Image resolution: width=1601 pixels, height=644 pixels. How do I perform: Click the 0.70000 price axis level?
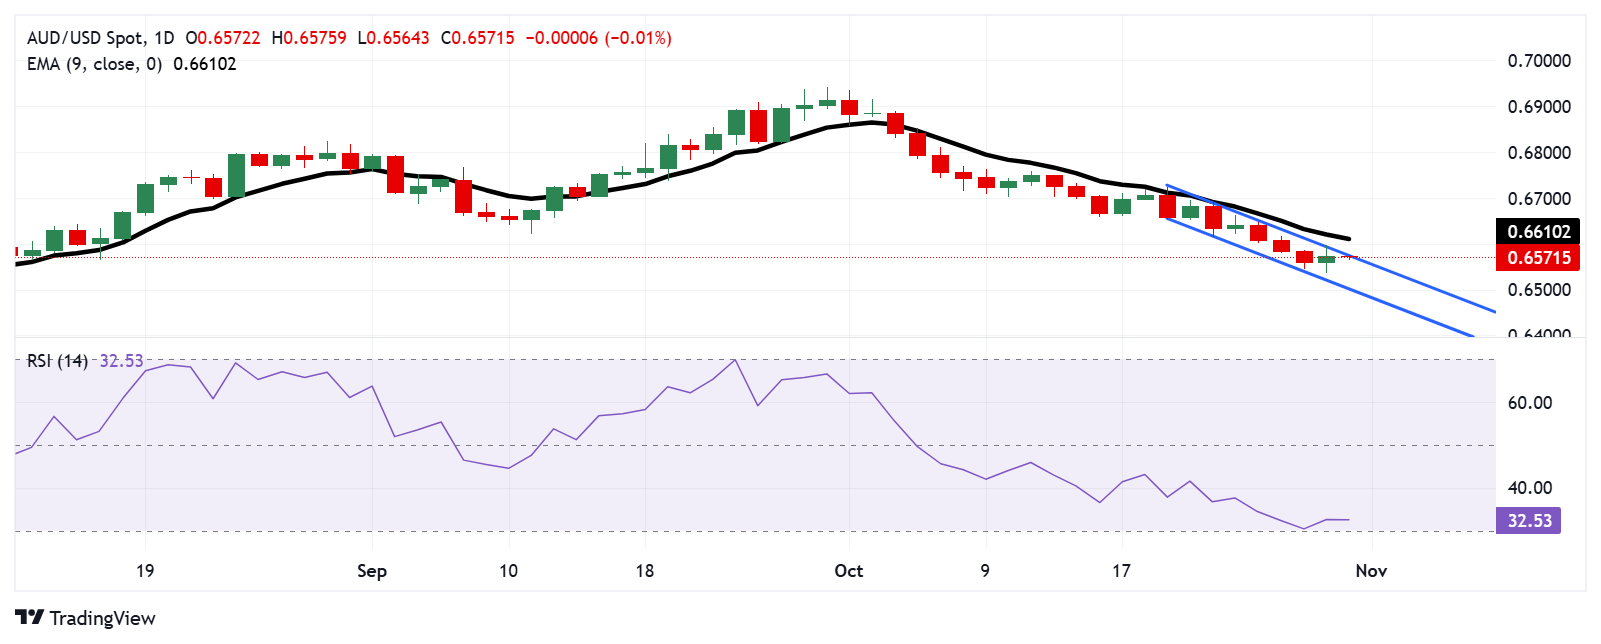pos(1539,61)
